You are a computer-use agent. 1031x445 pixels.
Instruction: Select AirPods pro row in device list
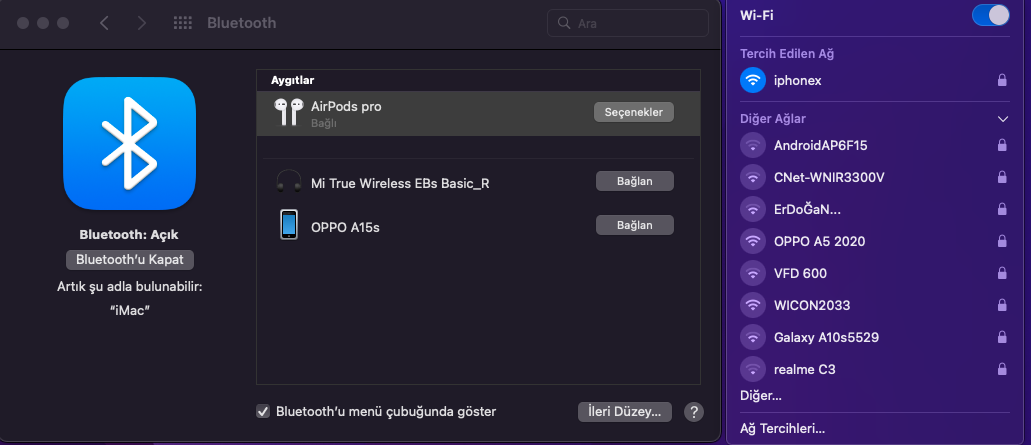(x=478, y=113)
